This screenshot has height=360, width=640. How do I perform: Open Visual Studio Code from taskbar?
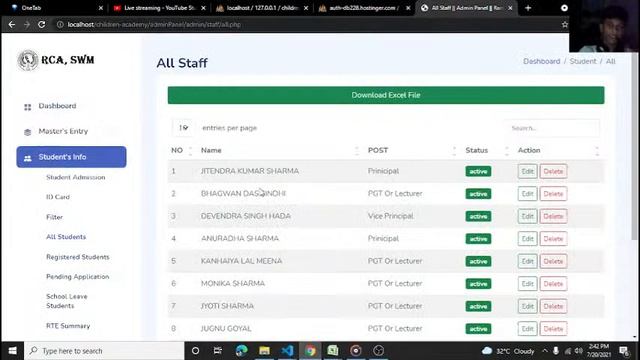point(287,351)
